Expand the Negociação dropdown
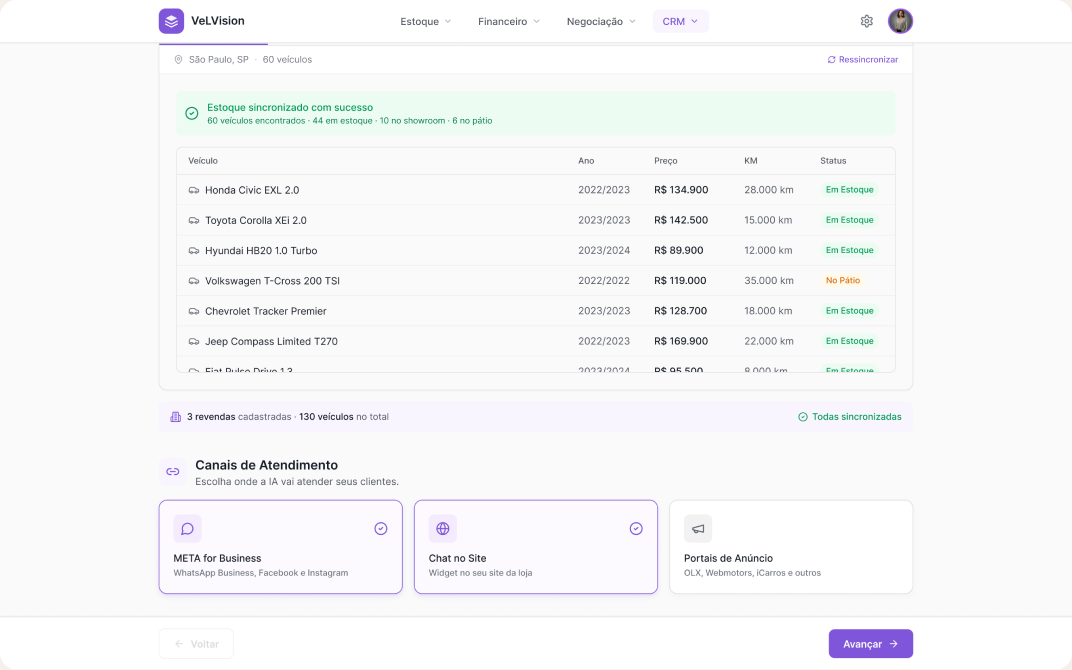This screenshot has width=1072, height=670. [601, 21]
